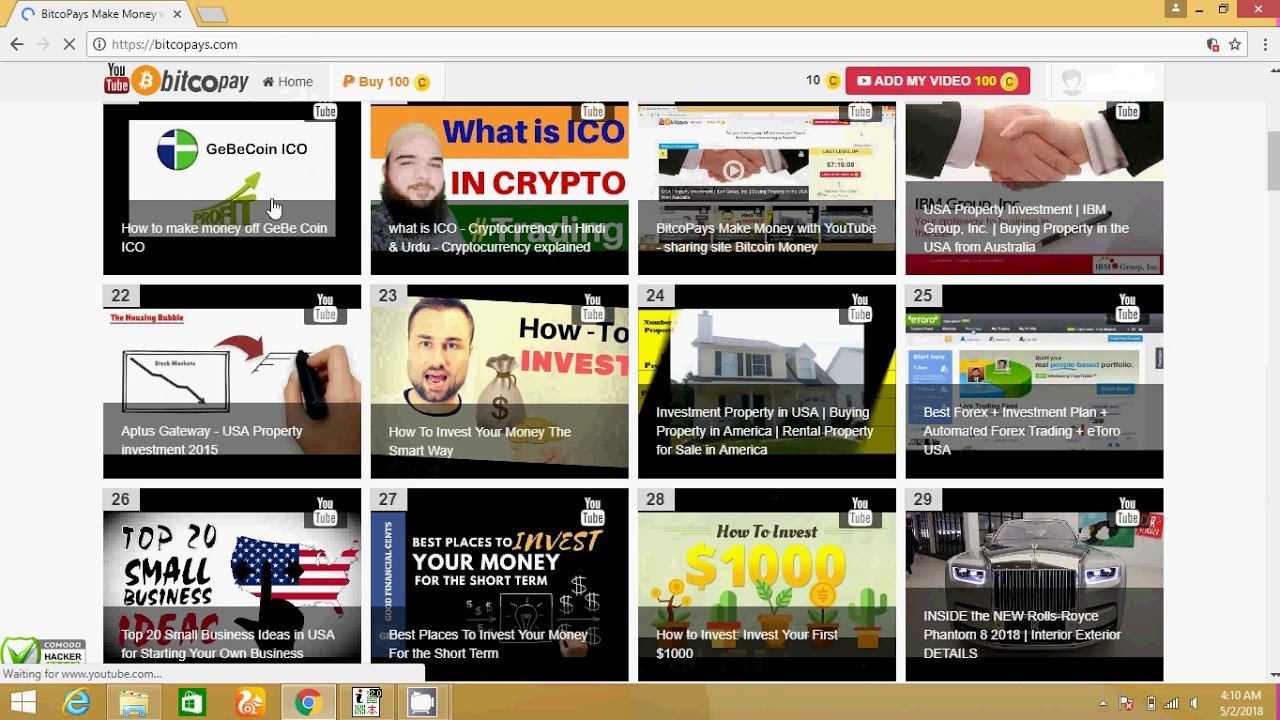Click the blocked content icon in address bar
Viewport: 1280px width, 720px height.
coord(1212,44)
